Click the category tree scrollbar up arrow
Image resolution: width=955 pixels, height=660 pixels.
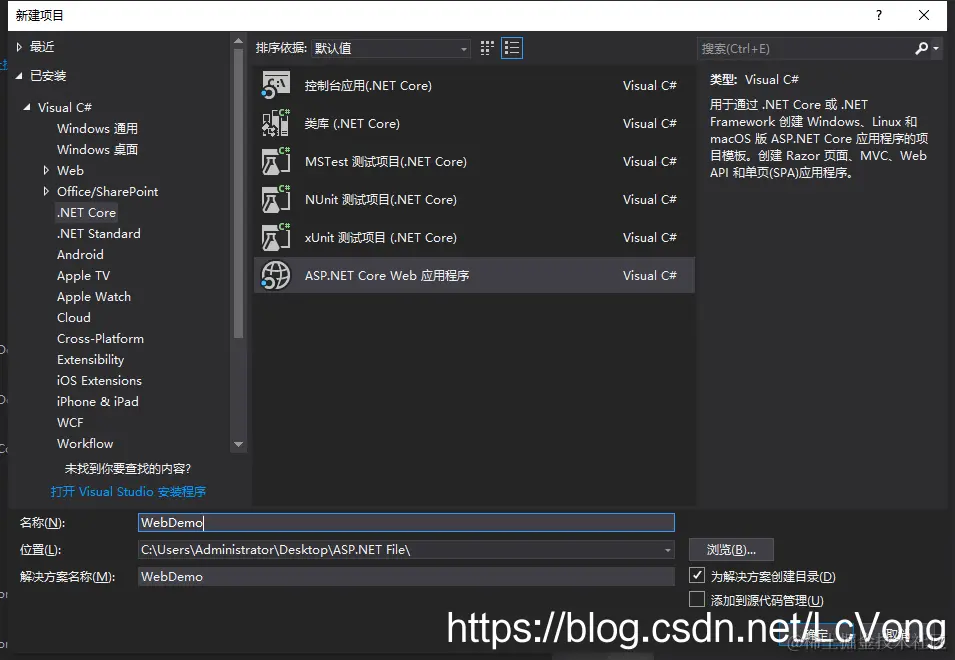click(x=239, y=41)
